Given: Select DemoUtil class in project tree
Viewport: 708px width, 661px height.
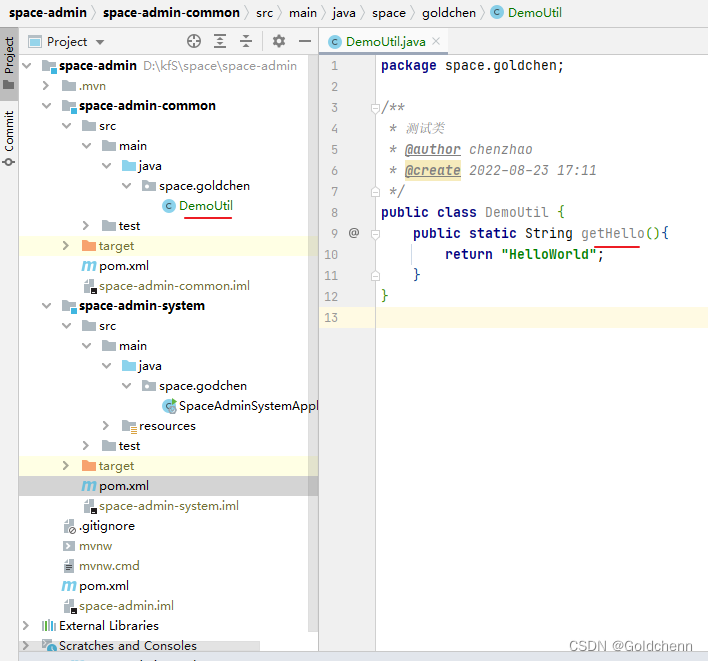Looking at the screenshot, I should click(205, 206).
